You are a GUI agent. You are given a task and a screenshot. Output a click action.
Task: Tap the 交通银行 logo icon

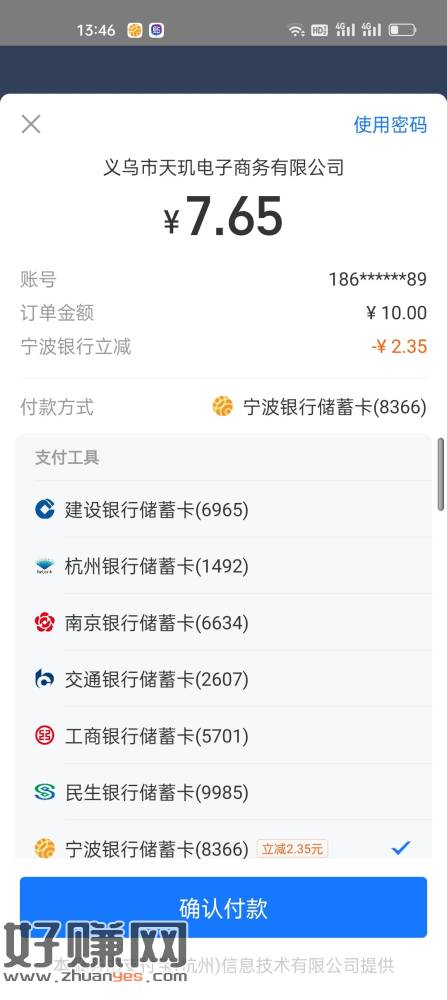click(x=45, y=679)
